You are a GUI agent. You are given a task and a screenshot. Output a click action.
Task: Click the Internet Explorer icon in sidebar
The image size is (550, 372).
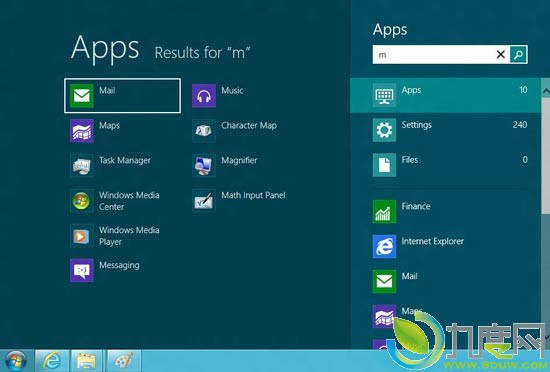click(x=384, y=246)
